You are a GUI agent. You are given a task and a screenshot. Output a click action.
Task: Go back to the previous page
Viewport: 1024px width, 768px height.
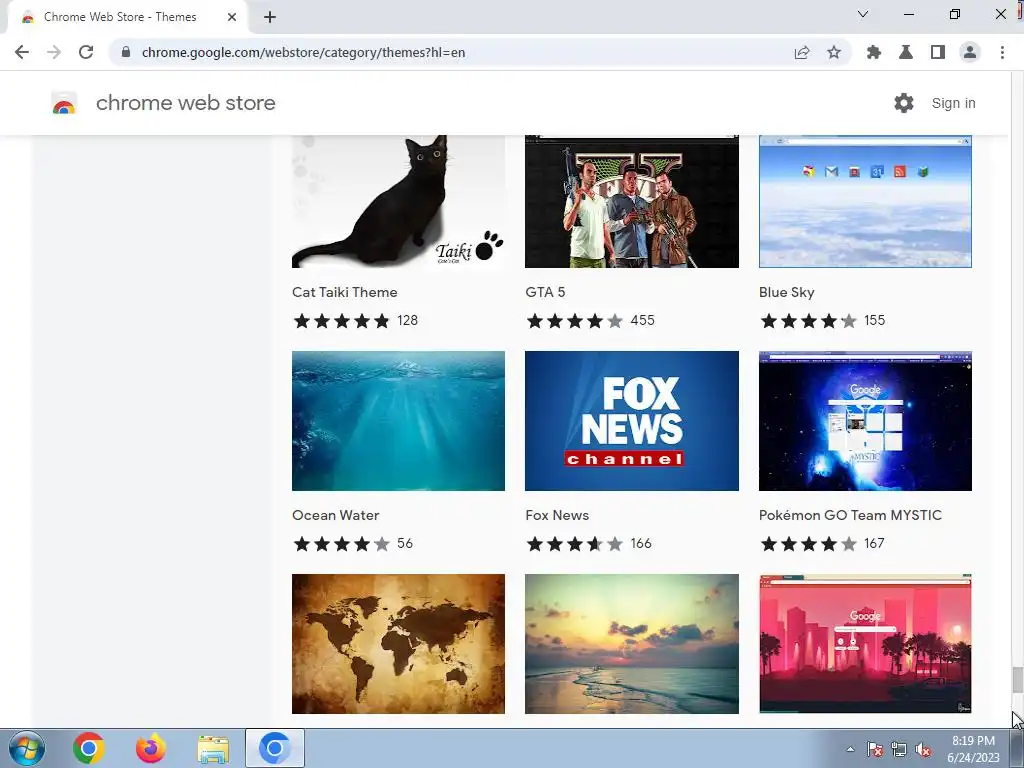(x=22, y=52)
